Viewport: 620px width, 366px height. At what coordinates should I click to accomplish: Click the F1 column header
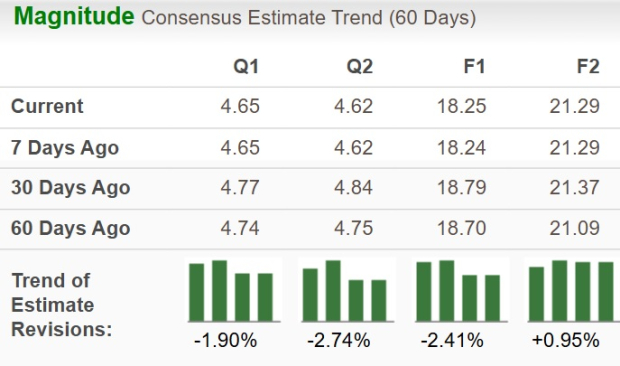pos(474,66)
